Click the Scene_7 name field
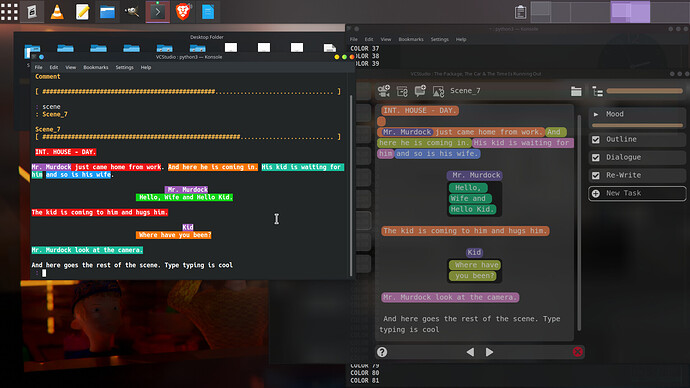 pyautogui.click(x=465, y=91)
